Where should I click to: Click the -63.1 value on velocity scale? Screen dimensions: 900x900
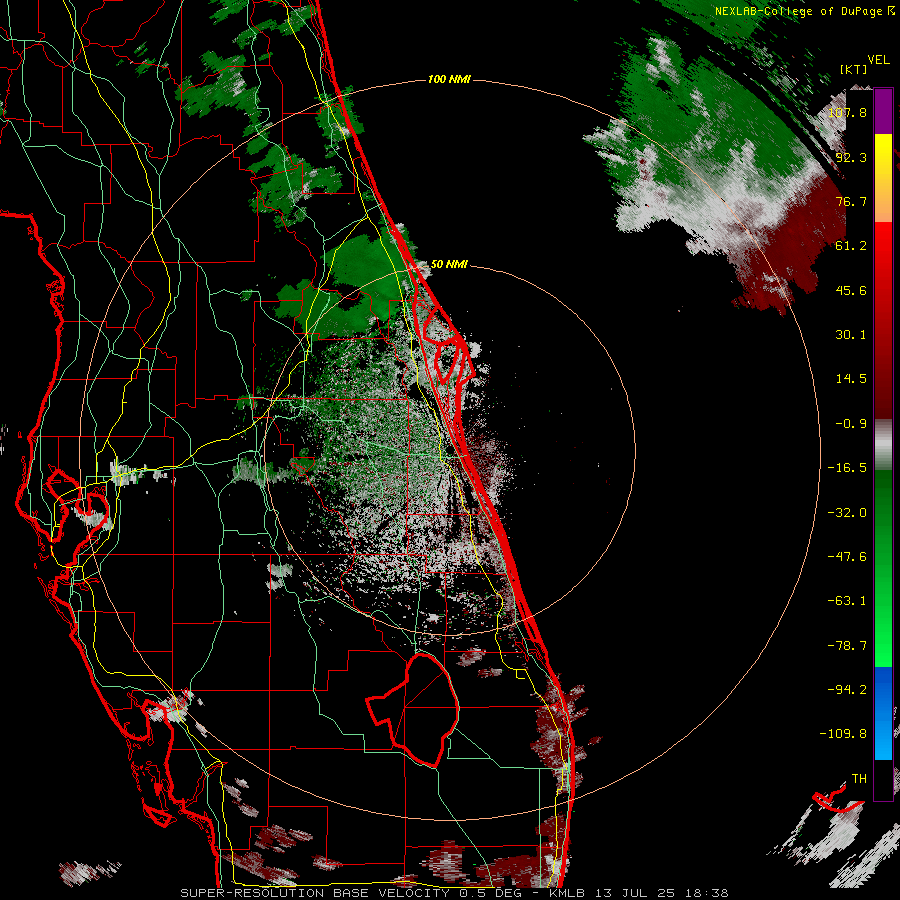point(847,601)
